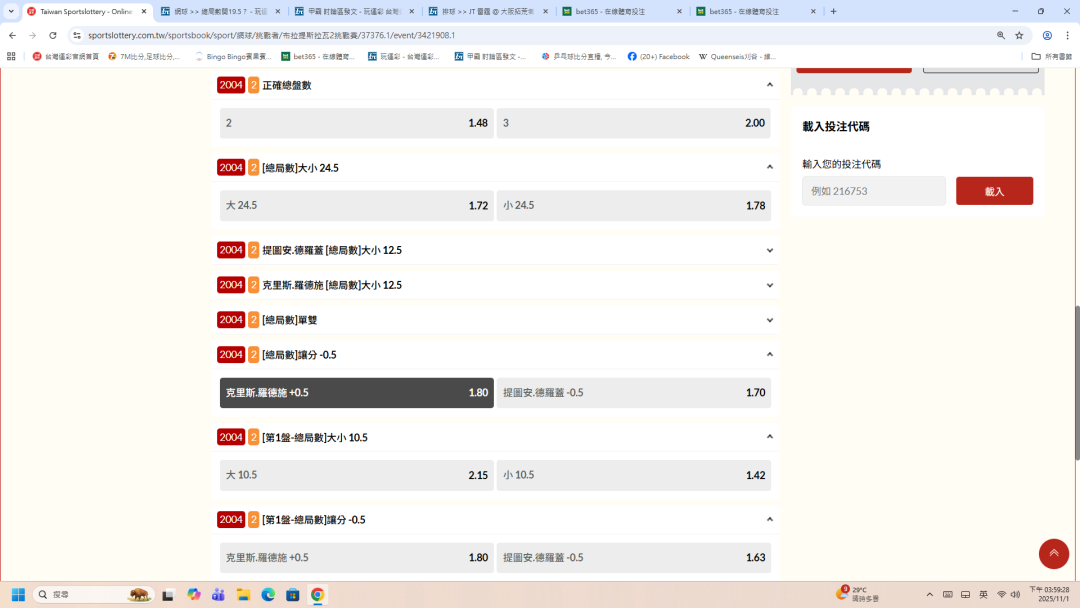
Task: Expand the [總局數]單雙 market section
Action: click(770, 320)
